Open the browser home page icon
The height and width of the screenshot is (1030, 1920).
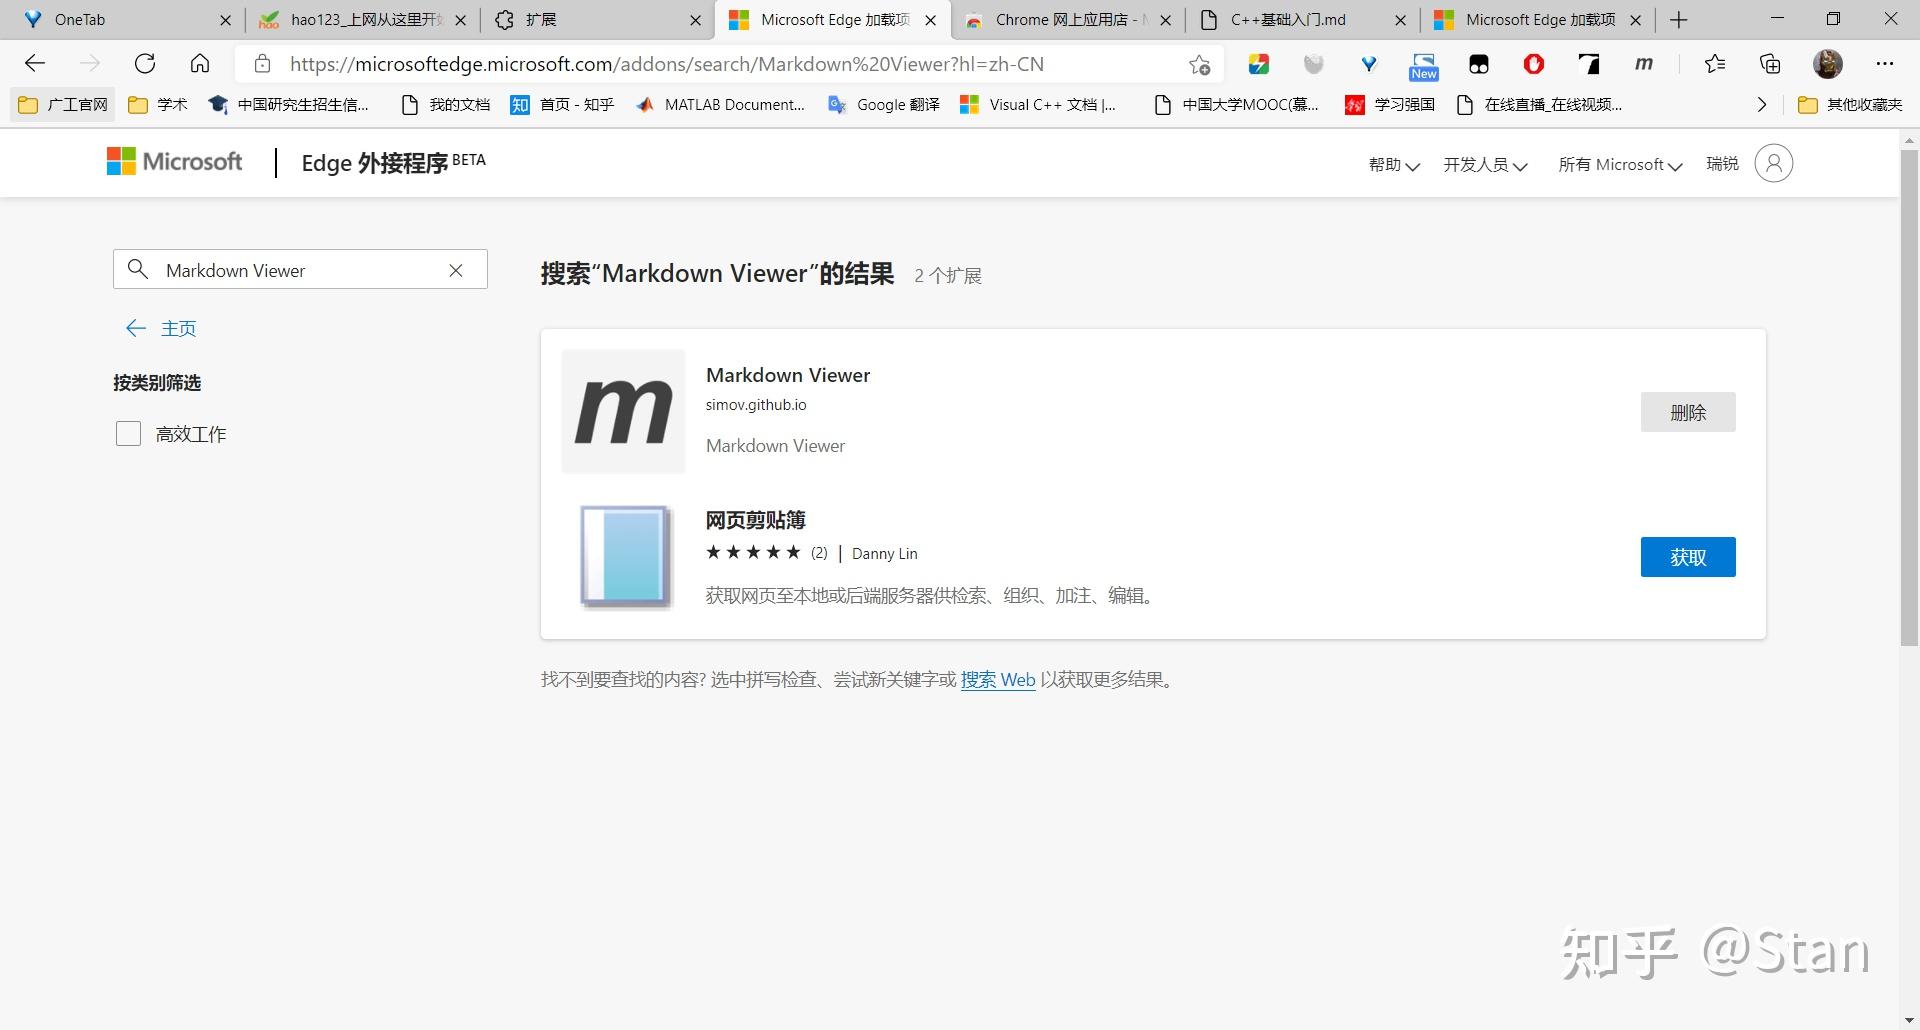point(200,64)
